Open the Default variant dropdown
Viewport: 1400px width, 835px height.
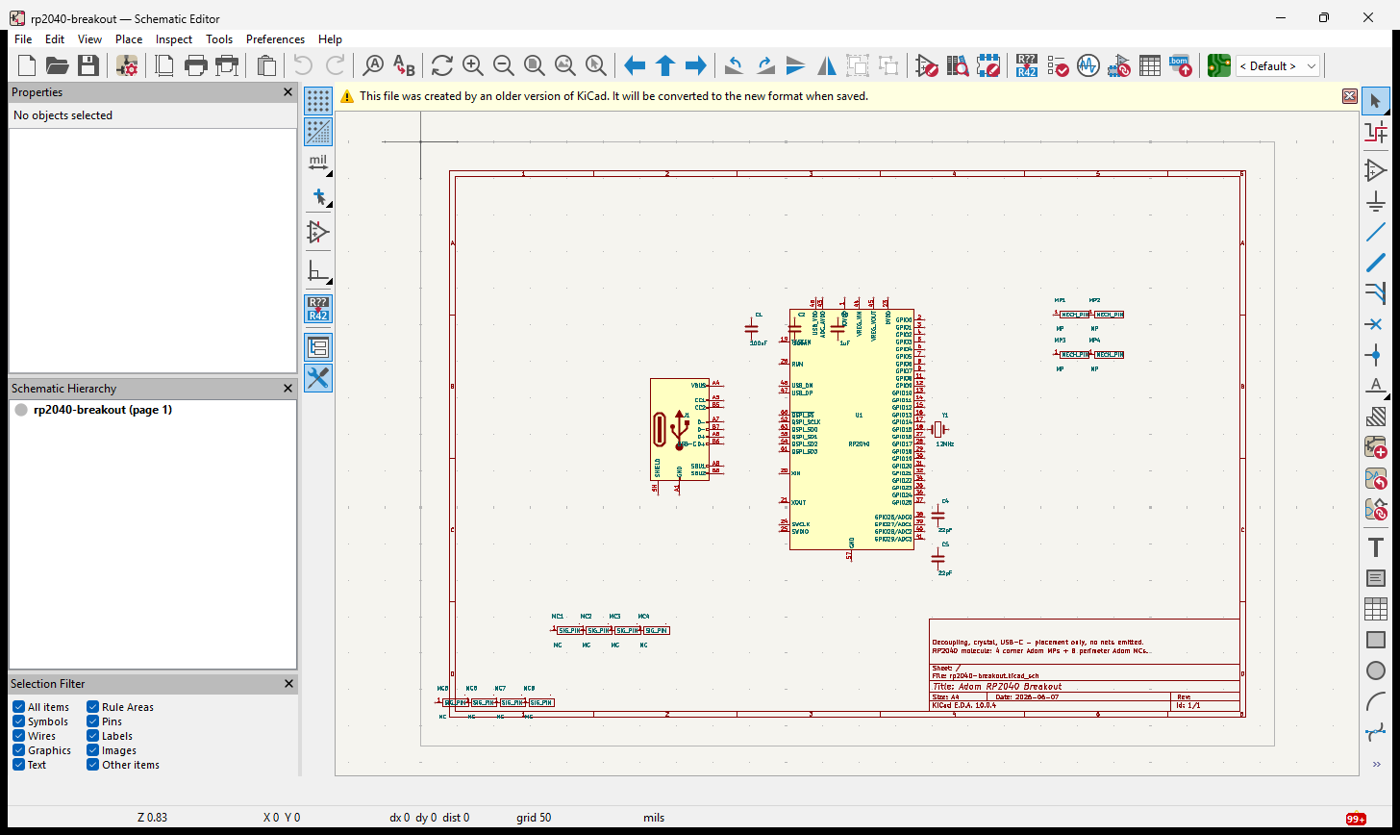pos(1278,66)
